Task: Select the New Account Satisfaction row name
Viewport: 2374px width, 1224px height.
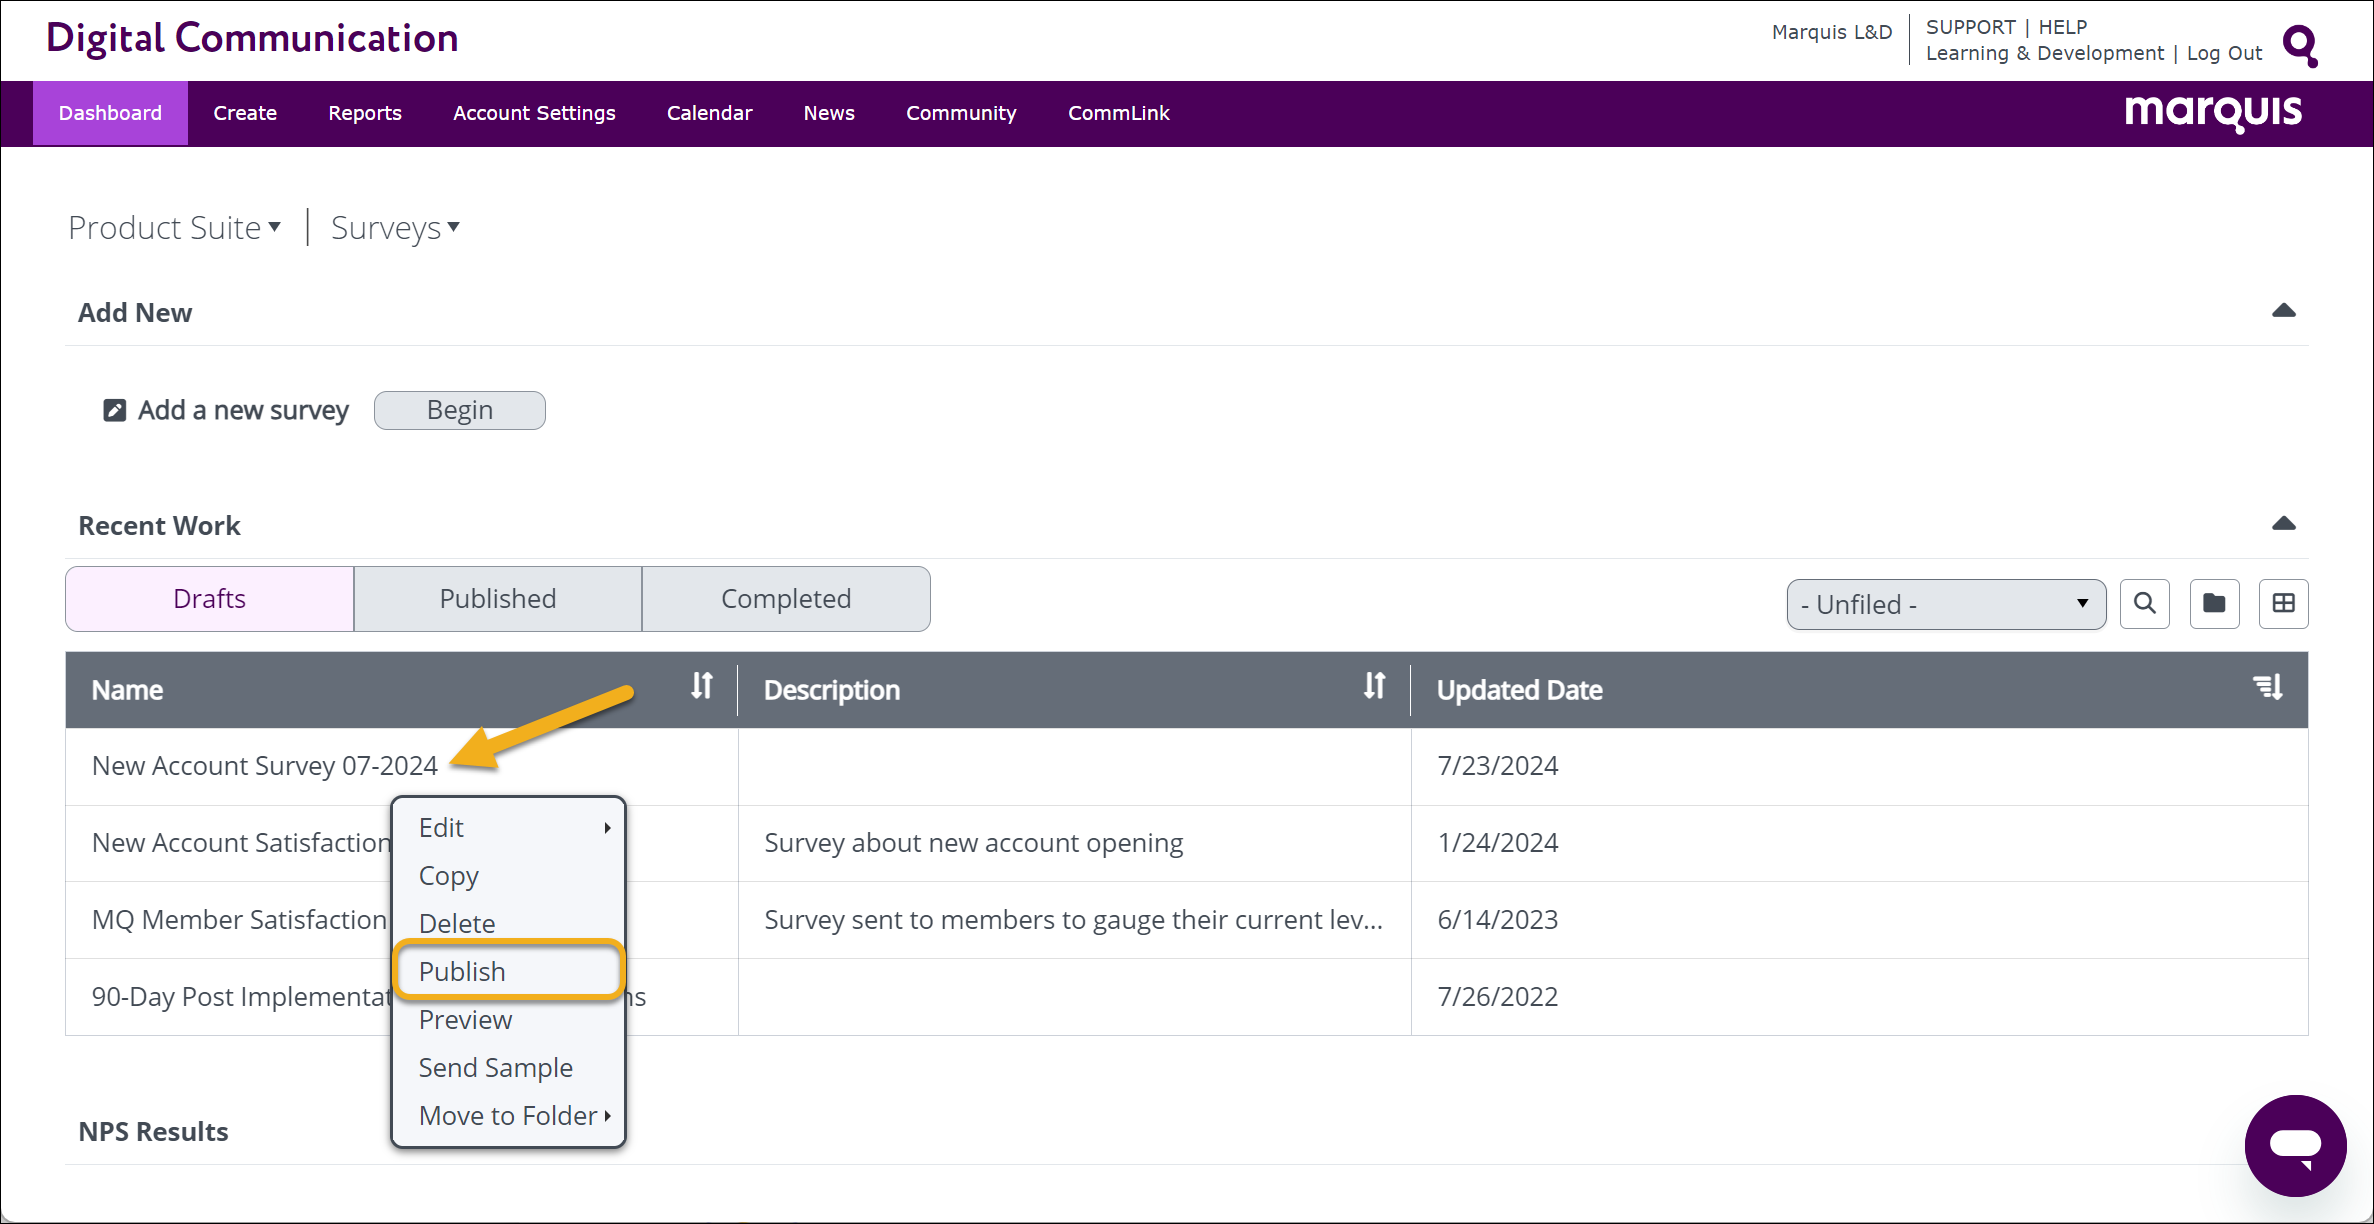Action: pyautogui.click(x=241, y=843)
